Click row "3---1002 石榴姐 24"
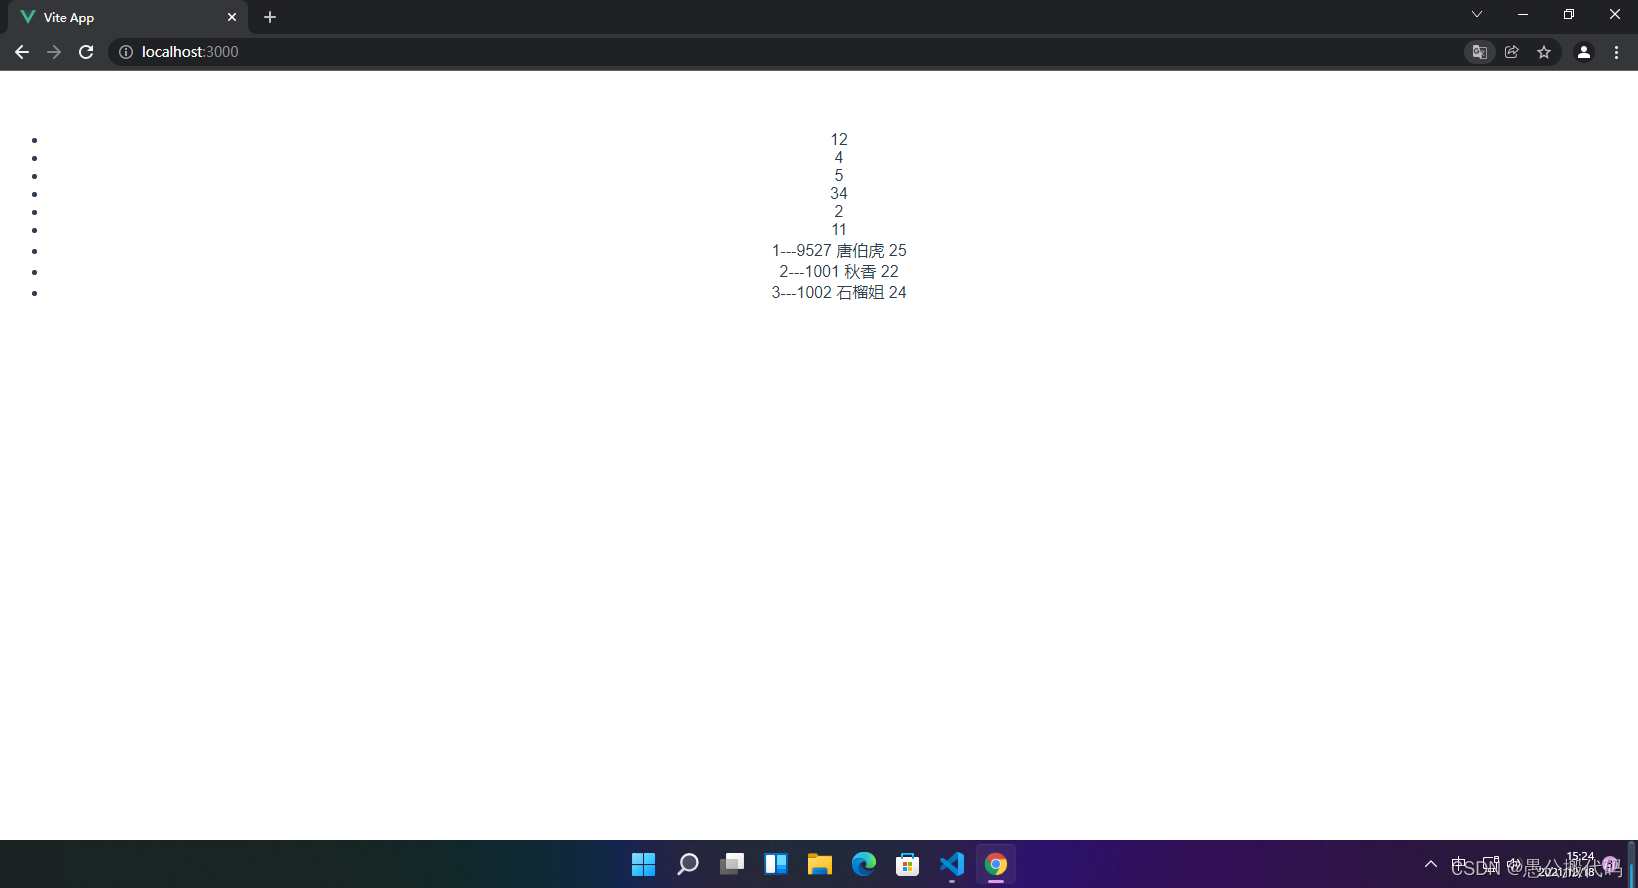This screenshot has height=888, width=1638. click(x=839, y=293)
